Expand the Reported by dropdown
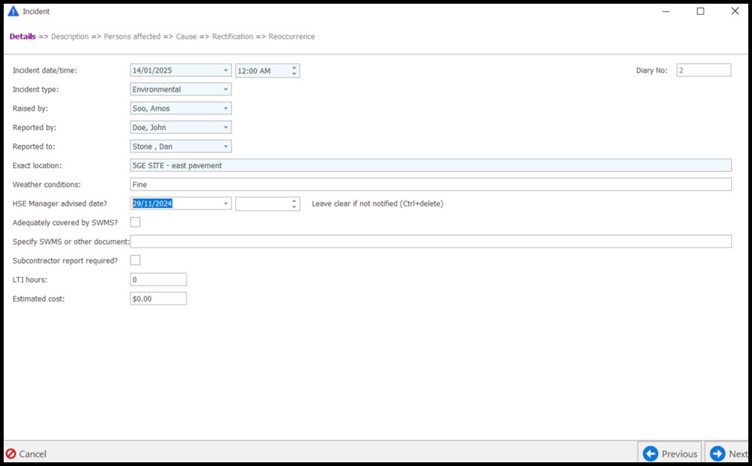Image resolution: width=752 pixels, height=466 pixels. tap(226, 128)
